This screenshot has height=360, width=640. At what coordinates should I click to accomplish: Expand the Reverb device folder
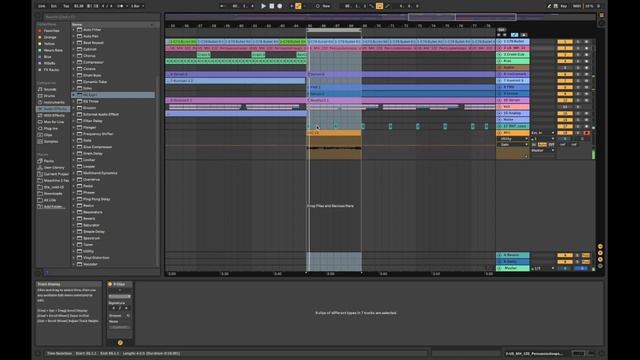tap(74, 219)
